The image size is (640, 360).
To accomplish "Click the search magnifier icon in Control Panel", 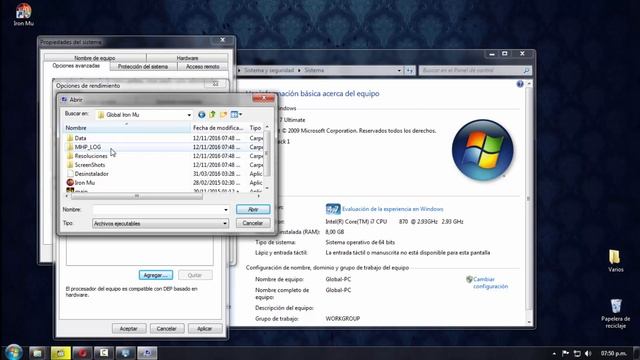I will [x=526, y=71].
